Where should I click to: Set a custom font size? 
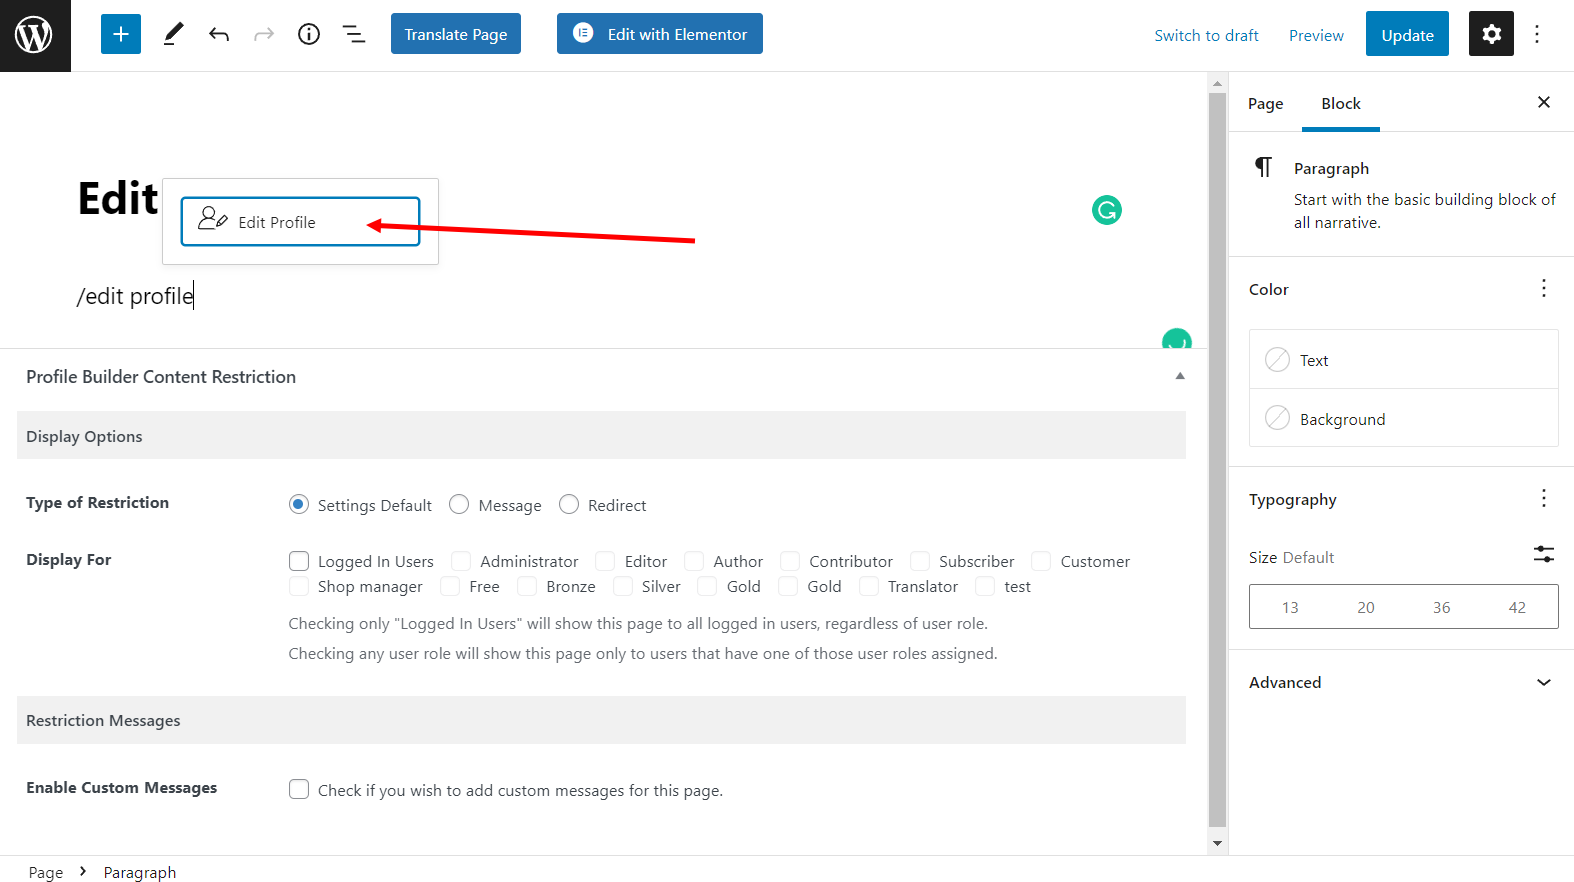tap(1544, 554)
